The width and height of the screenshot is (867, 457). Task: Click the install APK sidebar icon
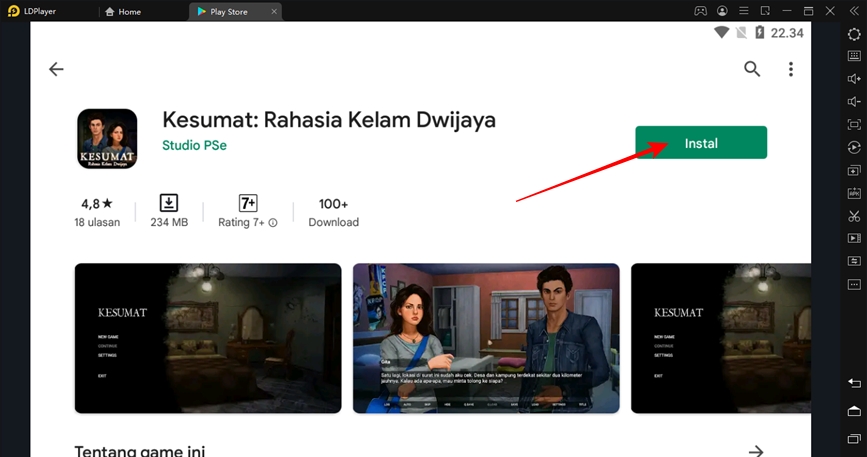click(854, 193)
